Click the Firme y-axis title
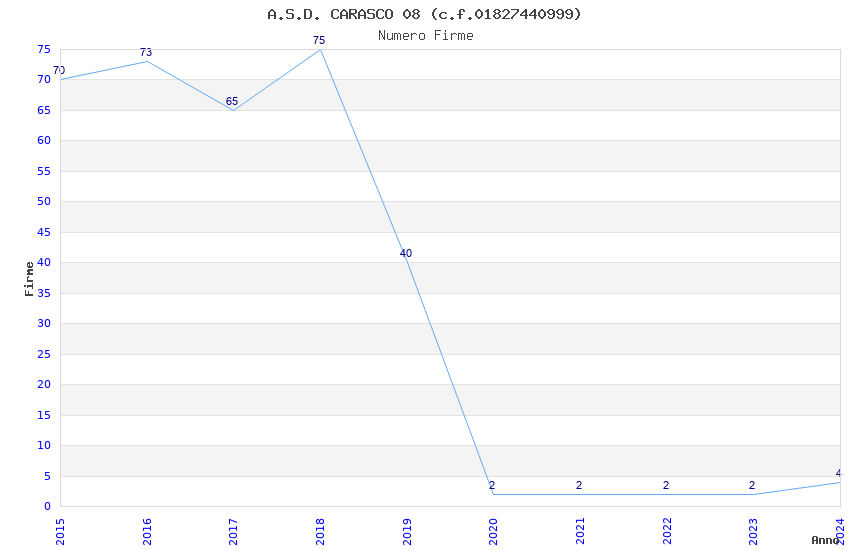The image size is (850, 550). click(29, 279)
